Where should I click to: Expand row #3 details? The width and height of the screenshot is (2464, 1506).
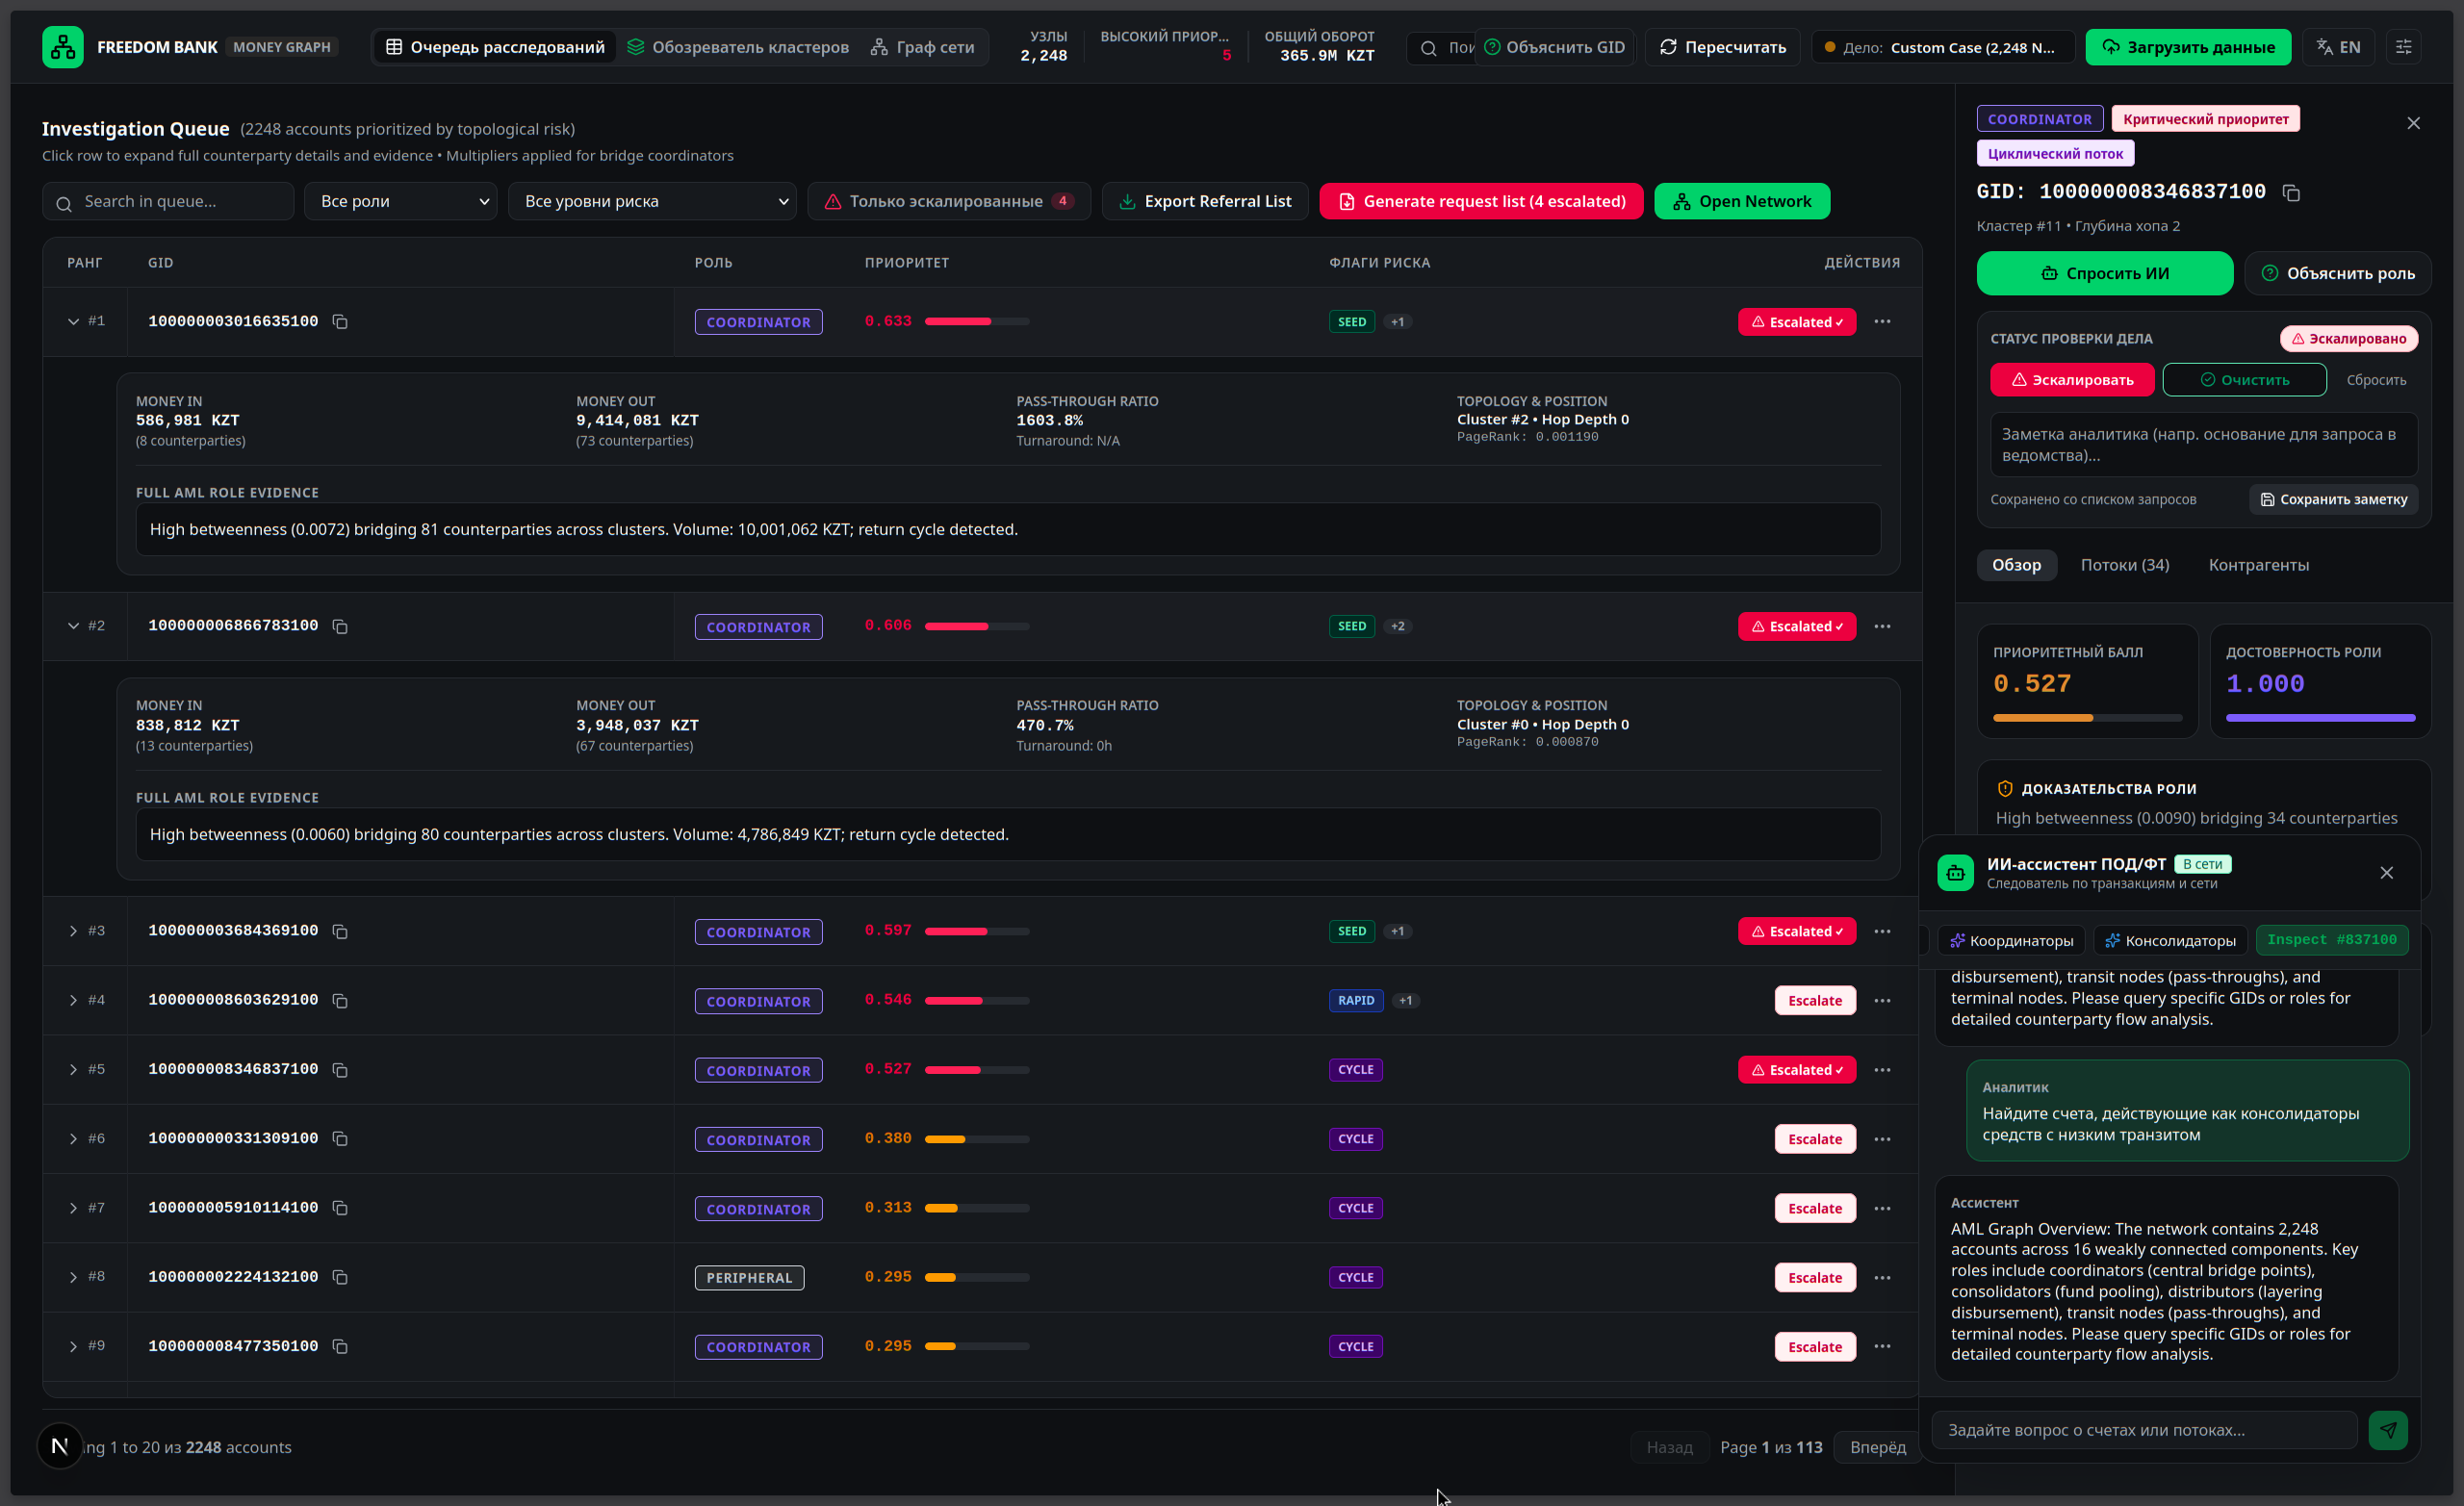point(73,931)
